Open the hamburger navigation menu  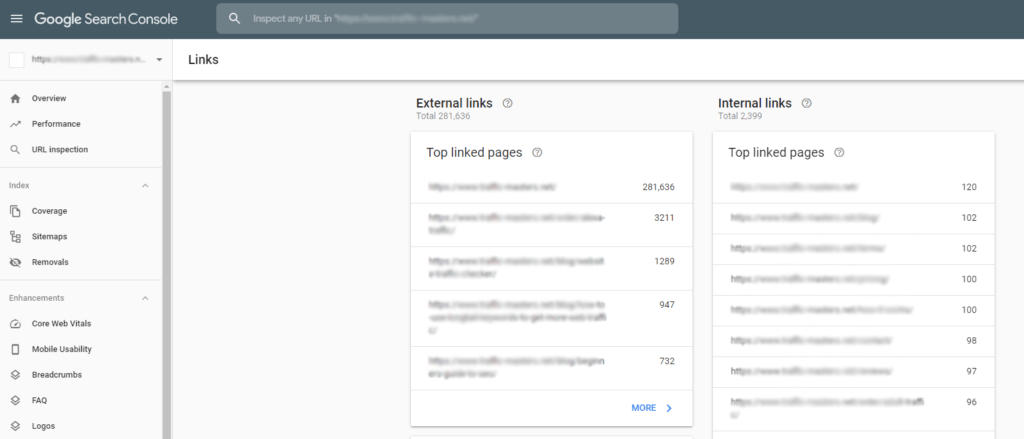16,19
